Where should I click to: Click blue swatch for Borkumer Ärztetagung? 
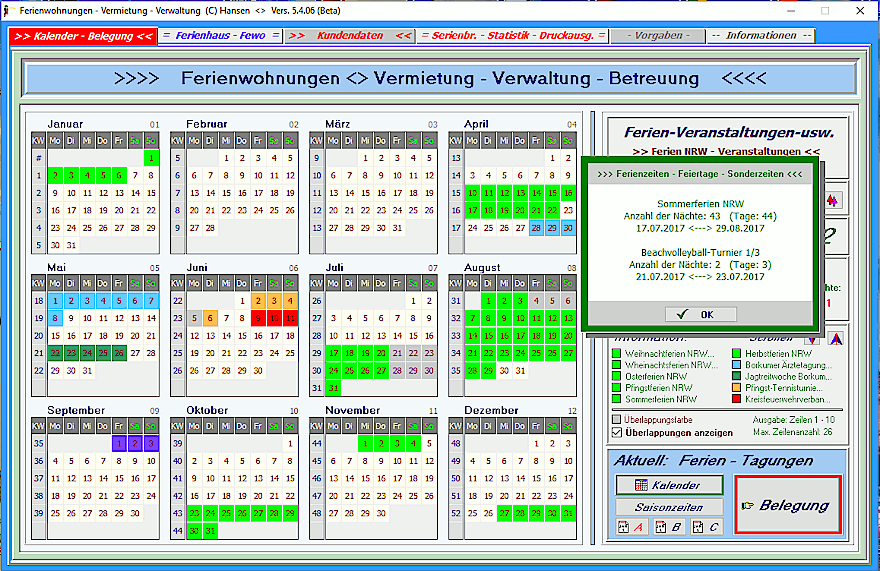[x=737, y=366]
